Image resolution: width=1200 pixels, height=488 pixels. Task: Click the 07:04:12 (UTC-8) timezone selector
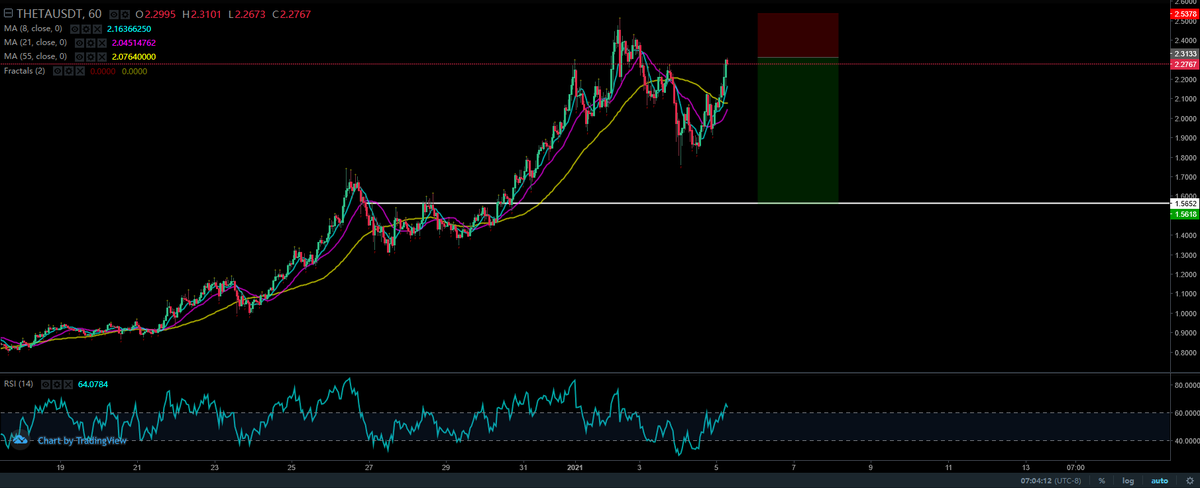click(x=1051, y=481)
